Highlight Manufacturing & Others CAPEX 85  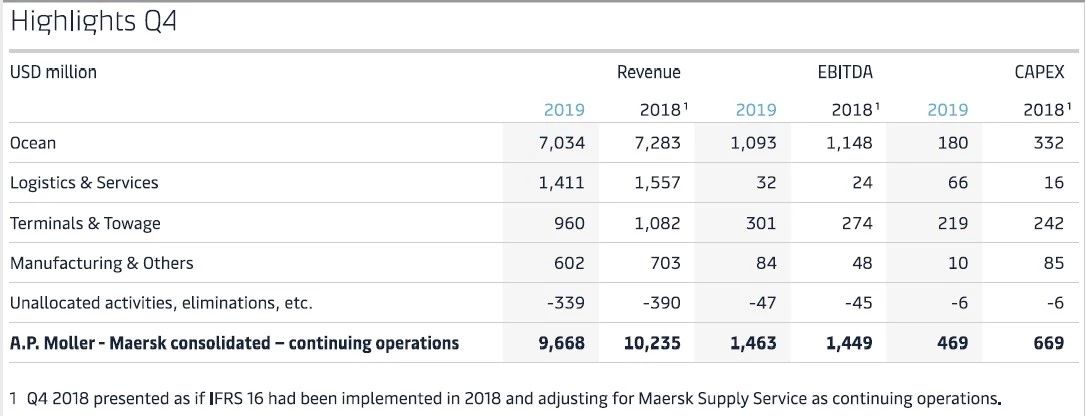coord(1054,263)
